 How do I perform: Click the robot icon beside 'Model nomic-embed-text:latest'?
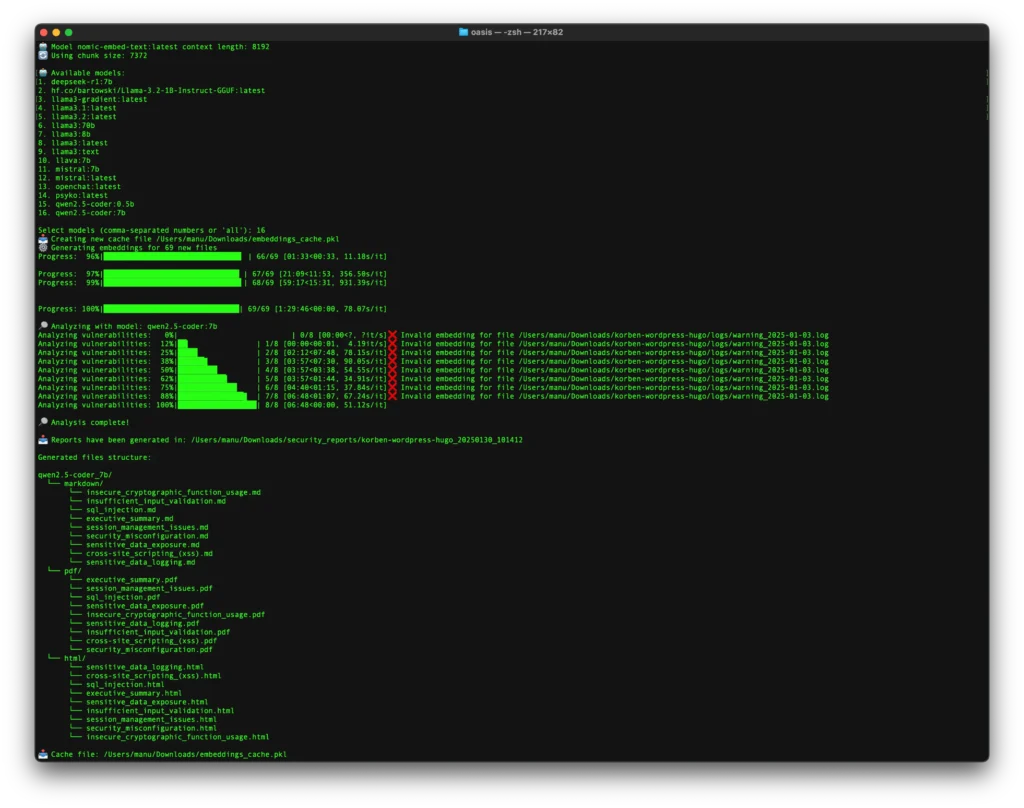43,46
